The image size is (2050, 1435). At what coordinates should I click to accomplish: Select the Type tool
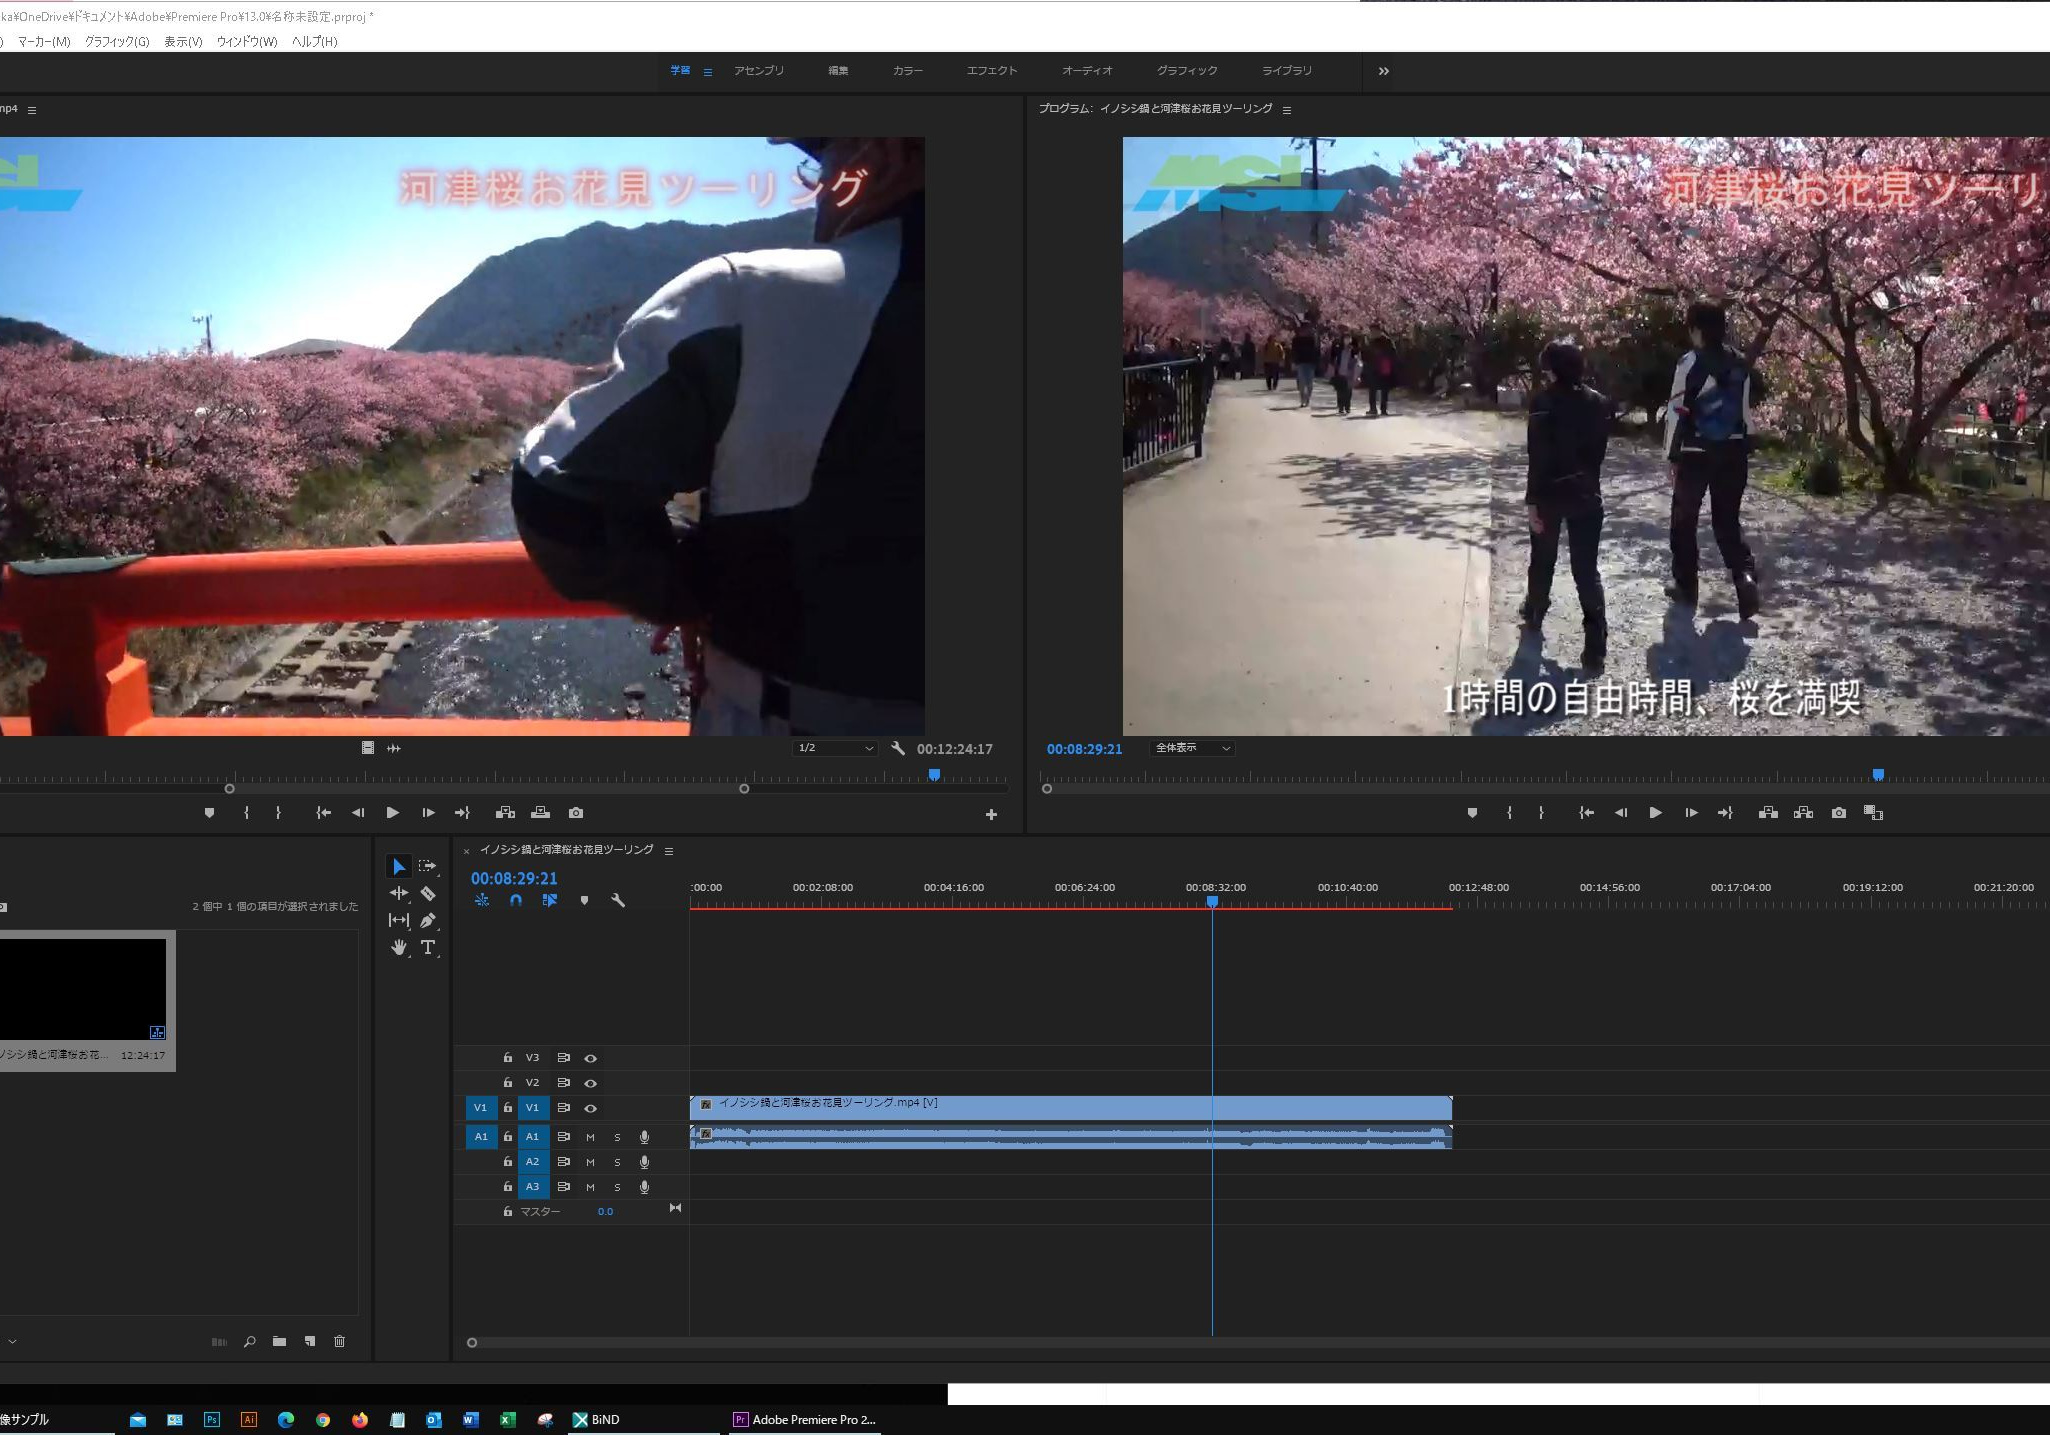(428, 947)
